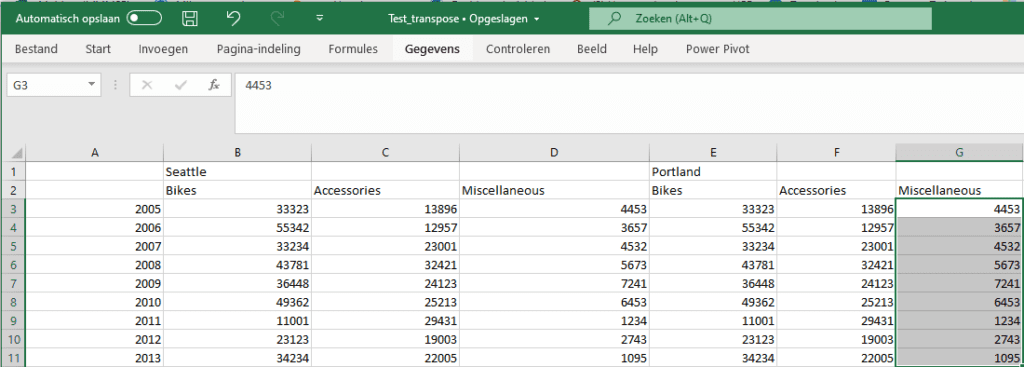Confirm the entry with the checkmark icon
This screenshot has height=367, width=1024.
coord(181,85)
